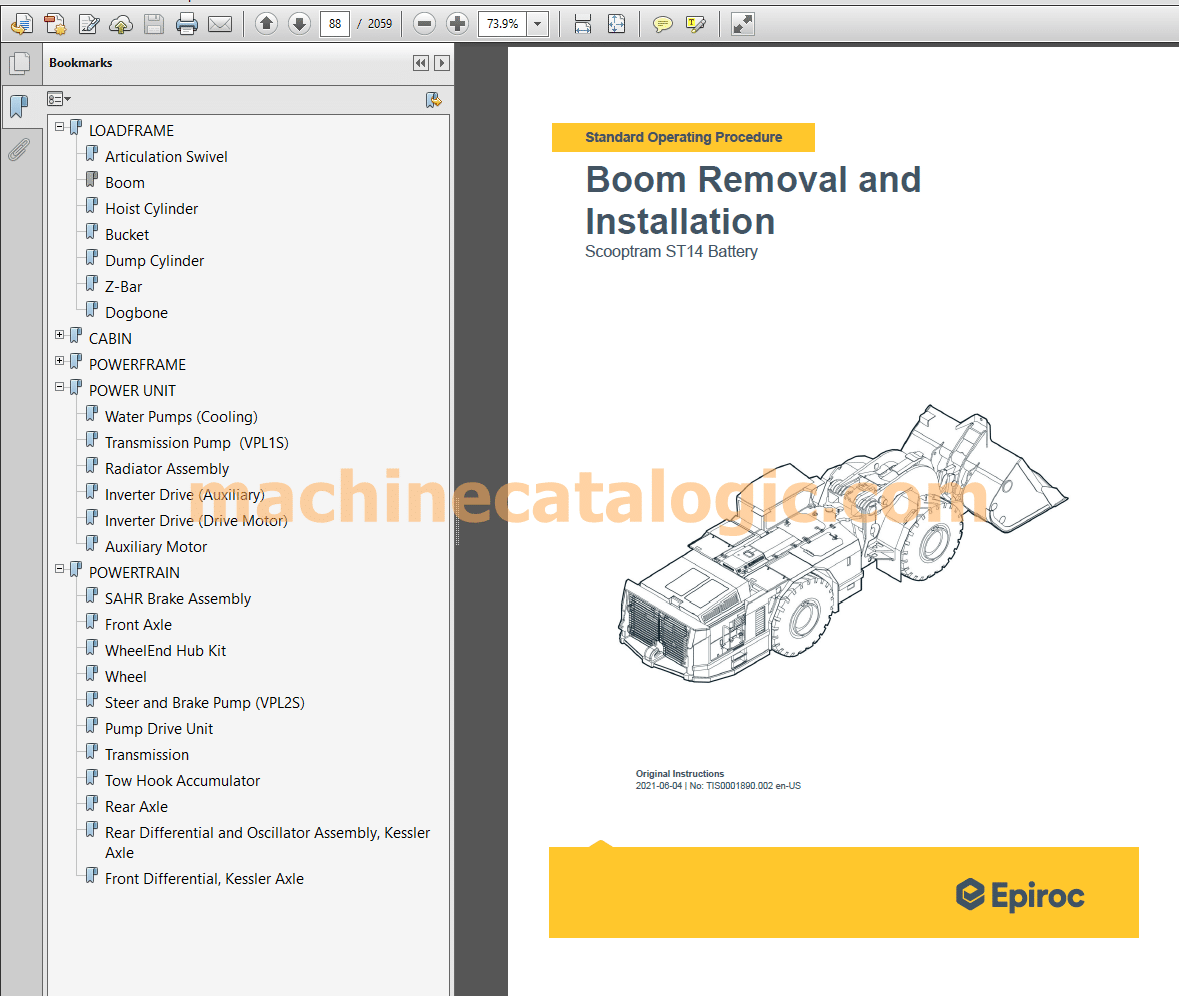Open the SAHR Brake Assembly bookmark

(x=177, y=599)
